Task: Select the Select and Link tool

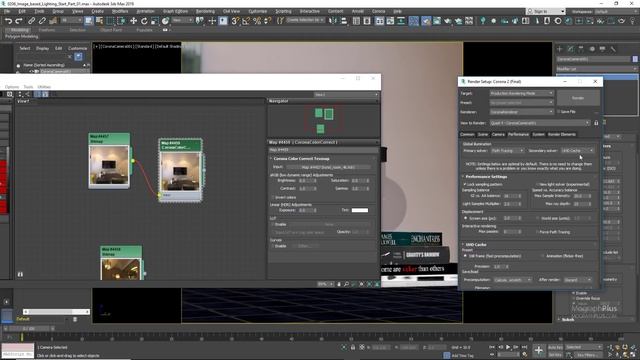Action: tap(31, 21)
